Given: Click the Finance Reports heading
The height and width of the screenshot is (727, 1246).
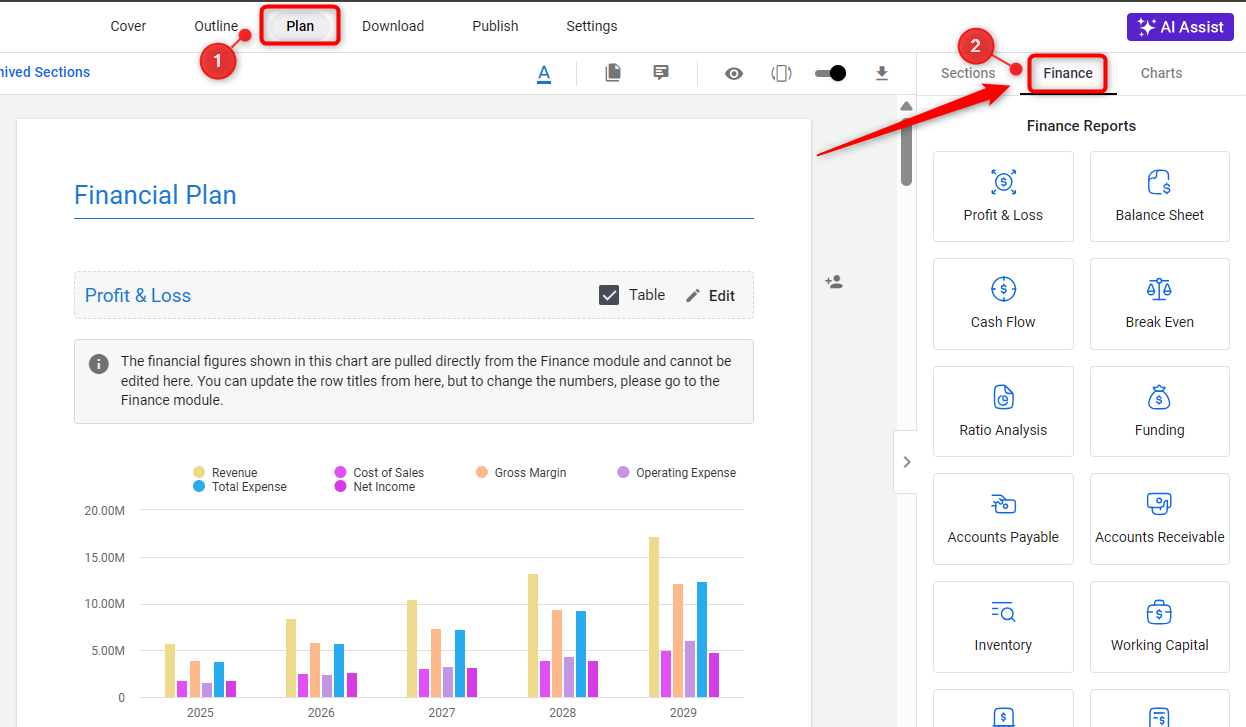Looking at the screenshot, I should click(x=1081, y=126).
